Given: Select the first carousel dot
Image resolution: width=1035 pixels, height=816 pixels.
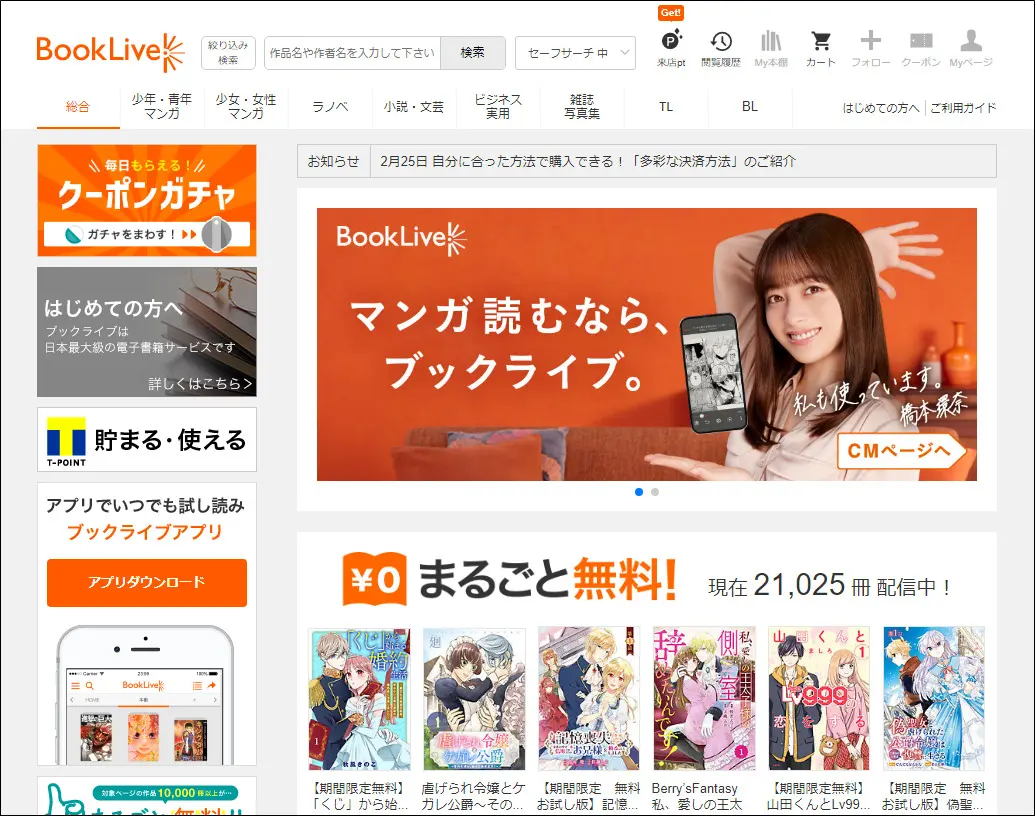Looking at the screenshot, I should (x=638, y=492).
